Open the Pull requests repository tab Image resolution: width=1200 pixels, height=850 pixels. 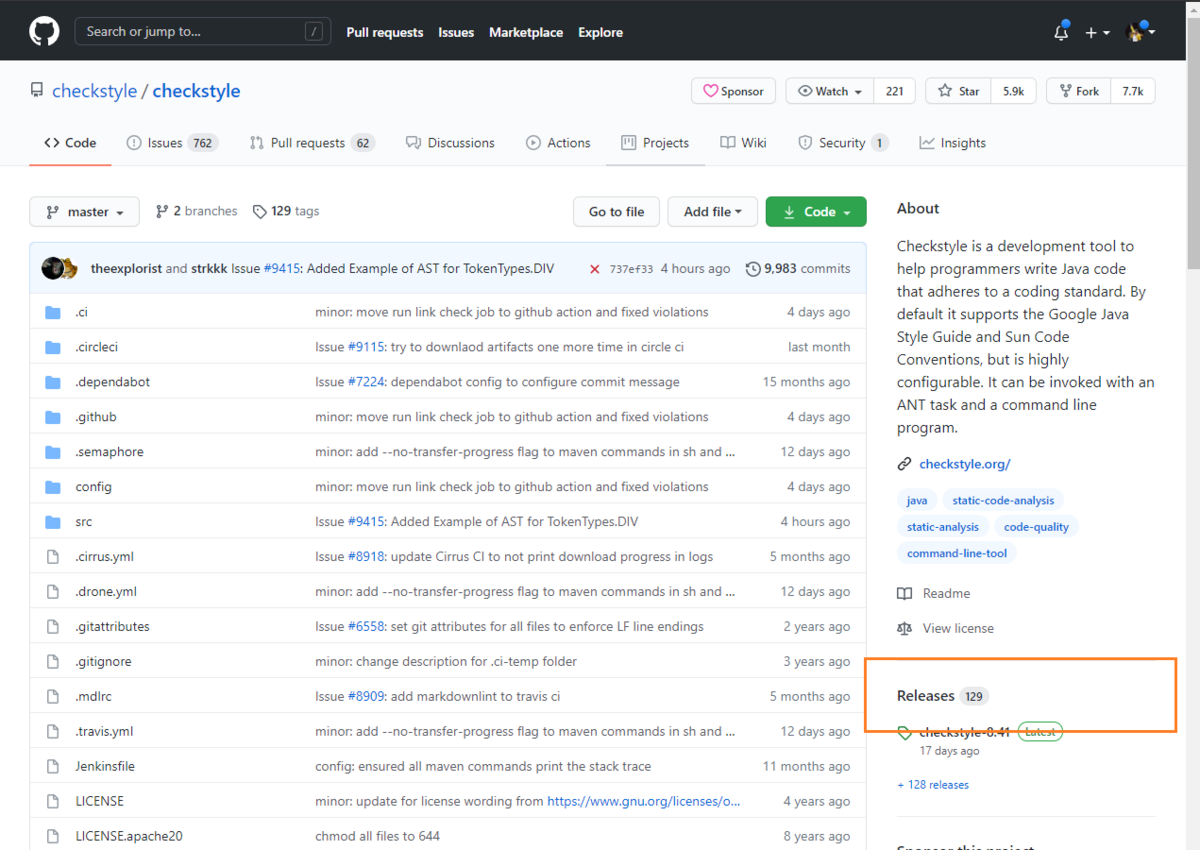[311, 143]
